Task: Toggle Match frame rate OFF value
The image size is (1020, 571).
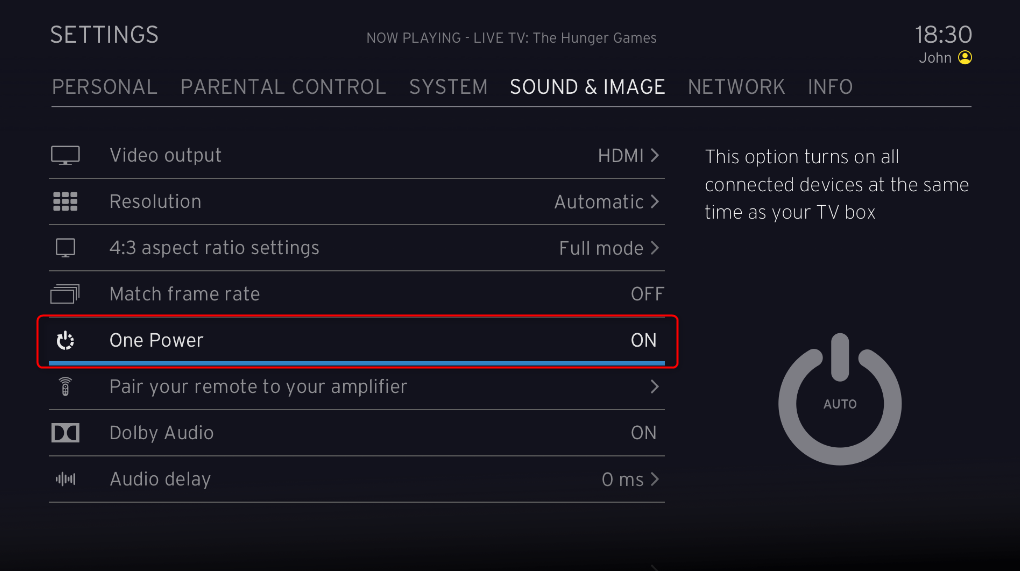Action: pos(646,294)
